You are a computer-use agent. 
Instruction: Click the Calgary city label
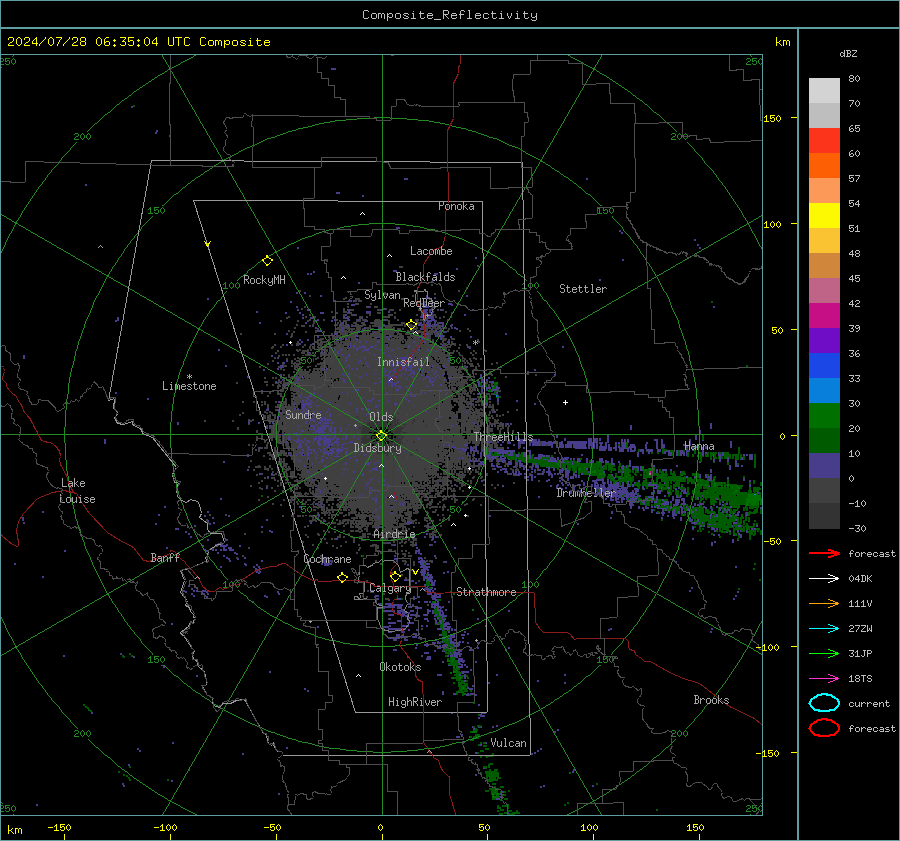coord(390,588)
